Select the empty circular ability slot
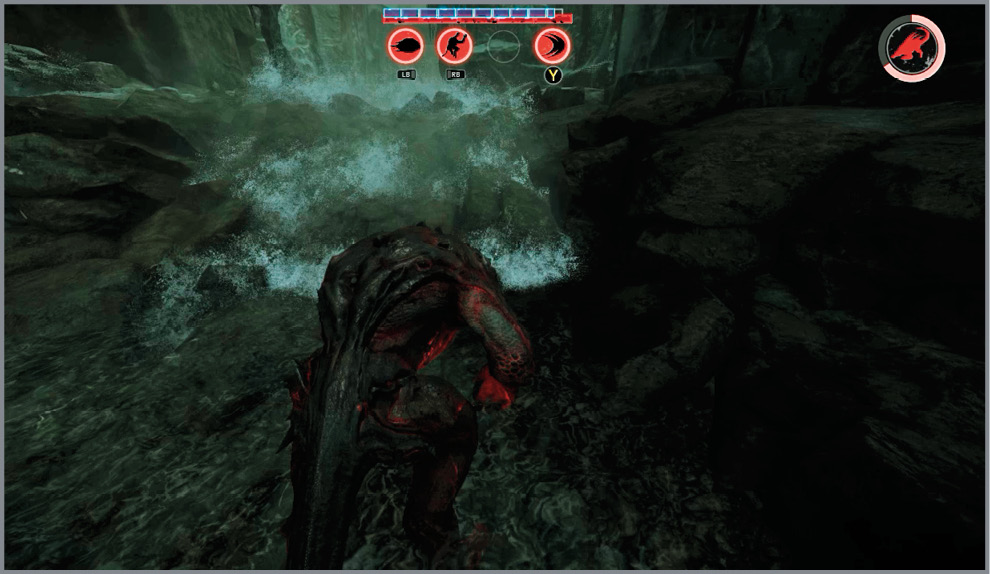The width and height of the screenshot is (990, 574). click(504, 46)
